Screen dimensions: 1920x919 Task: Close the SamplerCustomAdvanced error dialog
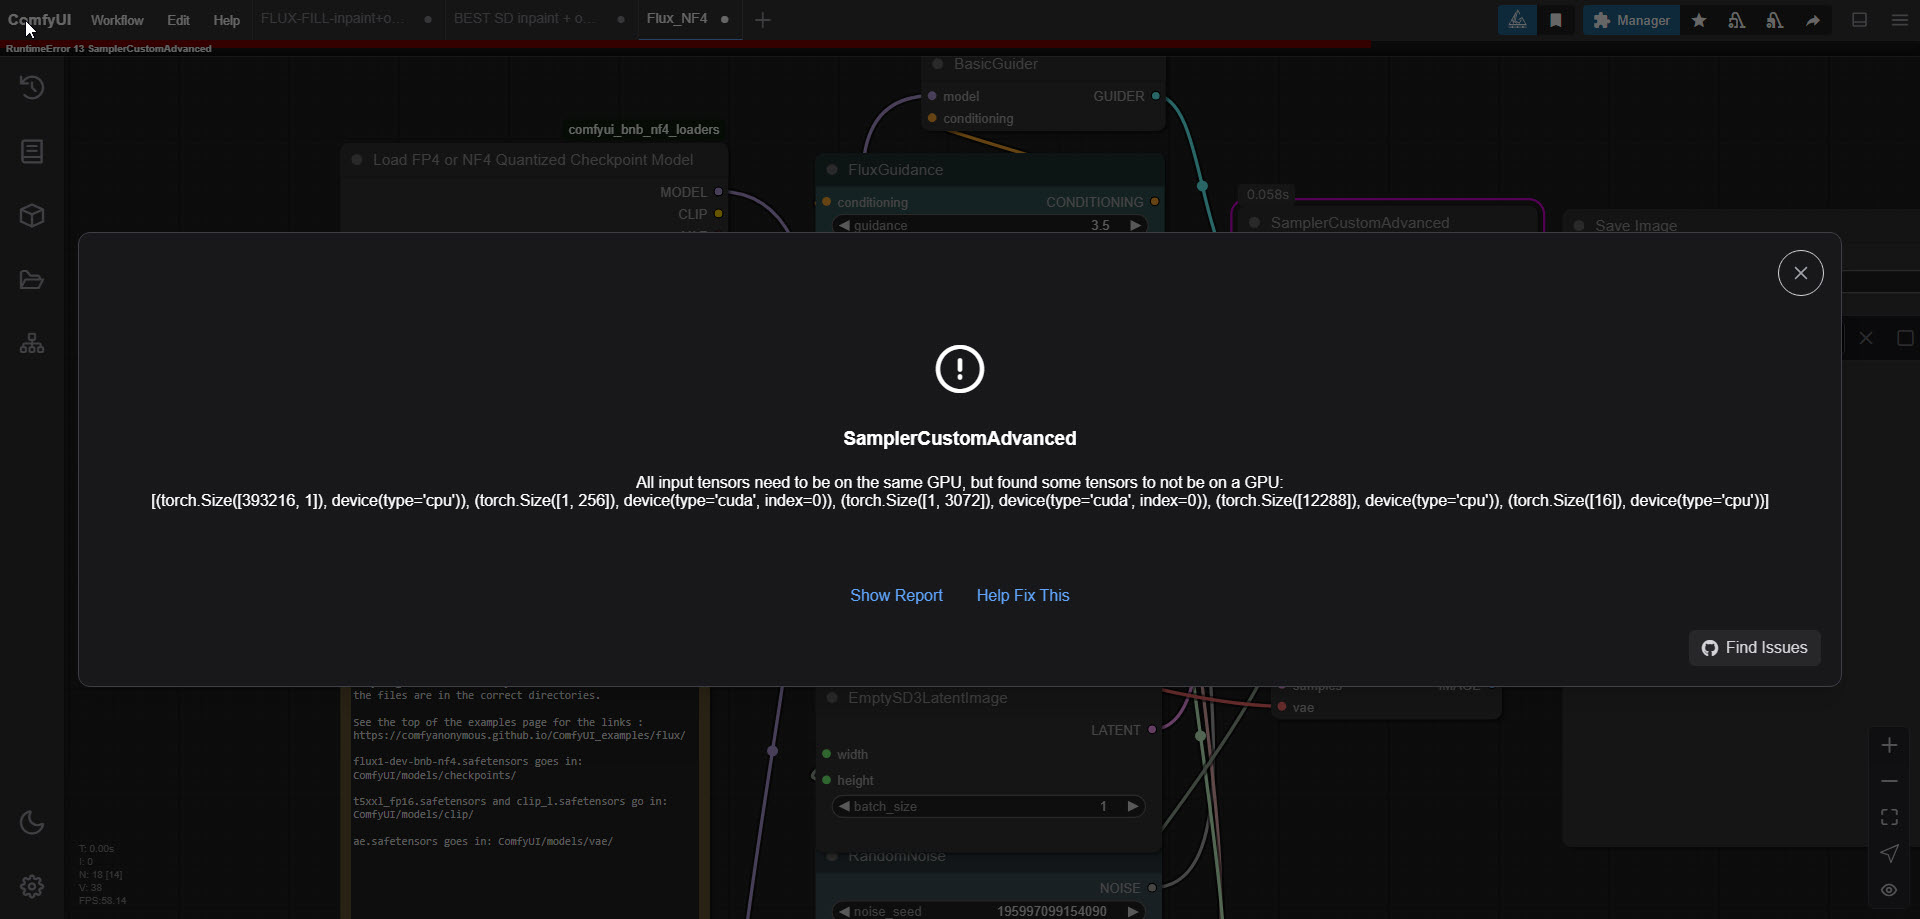pos(1800,273)
